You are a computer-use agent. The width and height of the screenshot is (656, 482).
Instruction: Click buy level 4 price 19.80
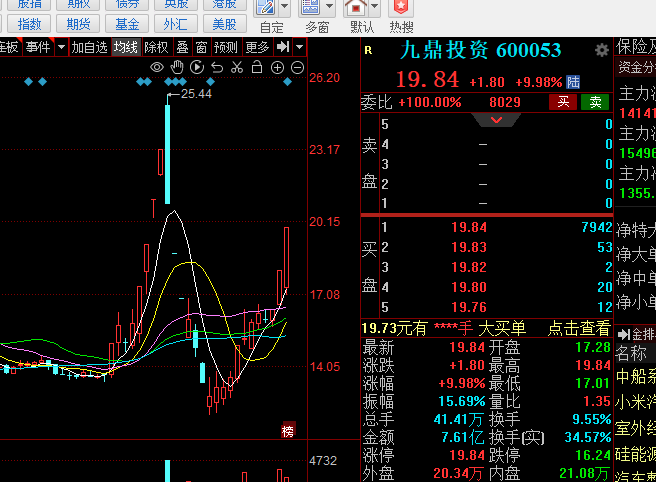point(469,287)
